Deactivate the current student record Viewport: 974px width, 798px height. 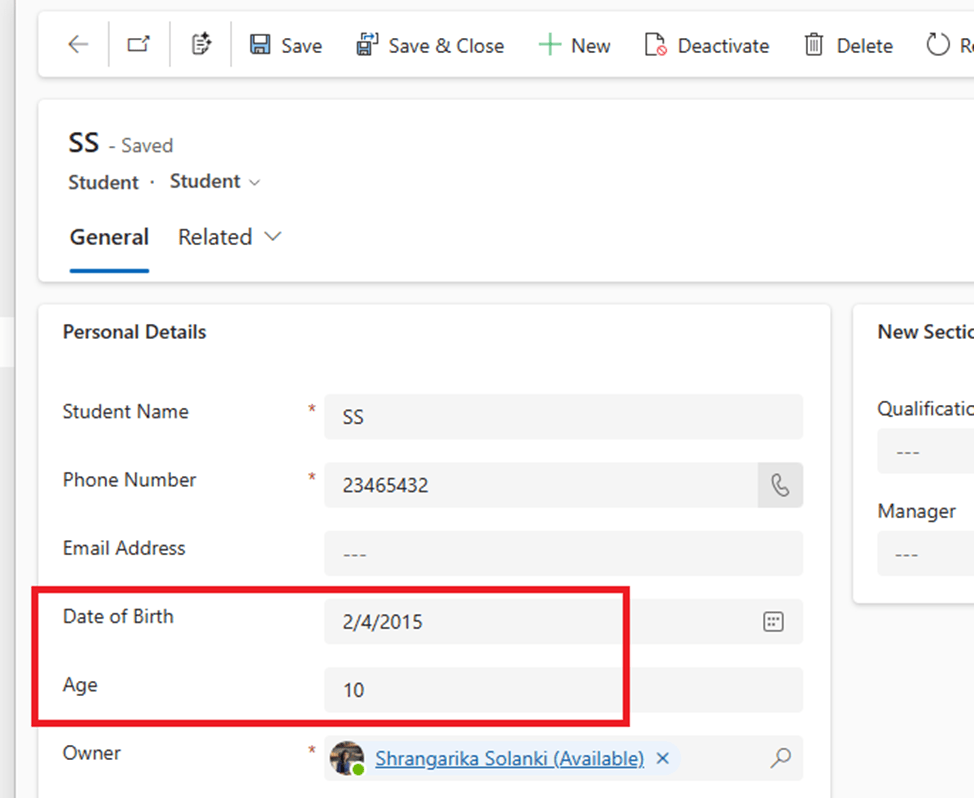point(706,45)
